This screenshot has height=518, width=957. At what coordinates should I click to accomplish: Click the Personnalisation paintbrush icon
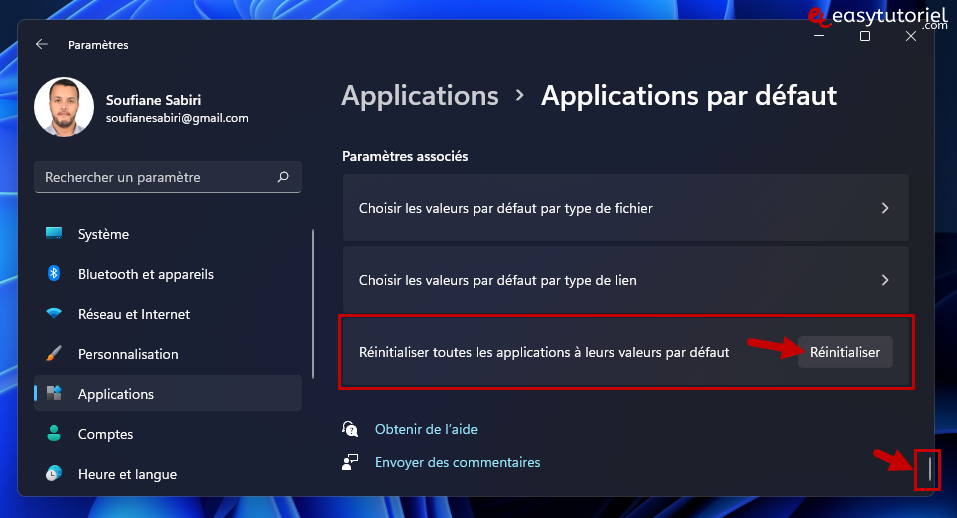(54, 353)
